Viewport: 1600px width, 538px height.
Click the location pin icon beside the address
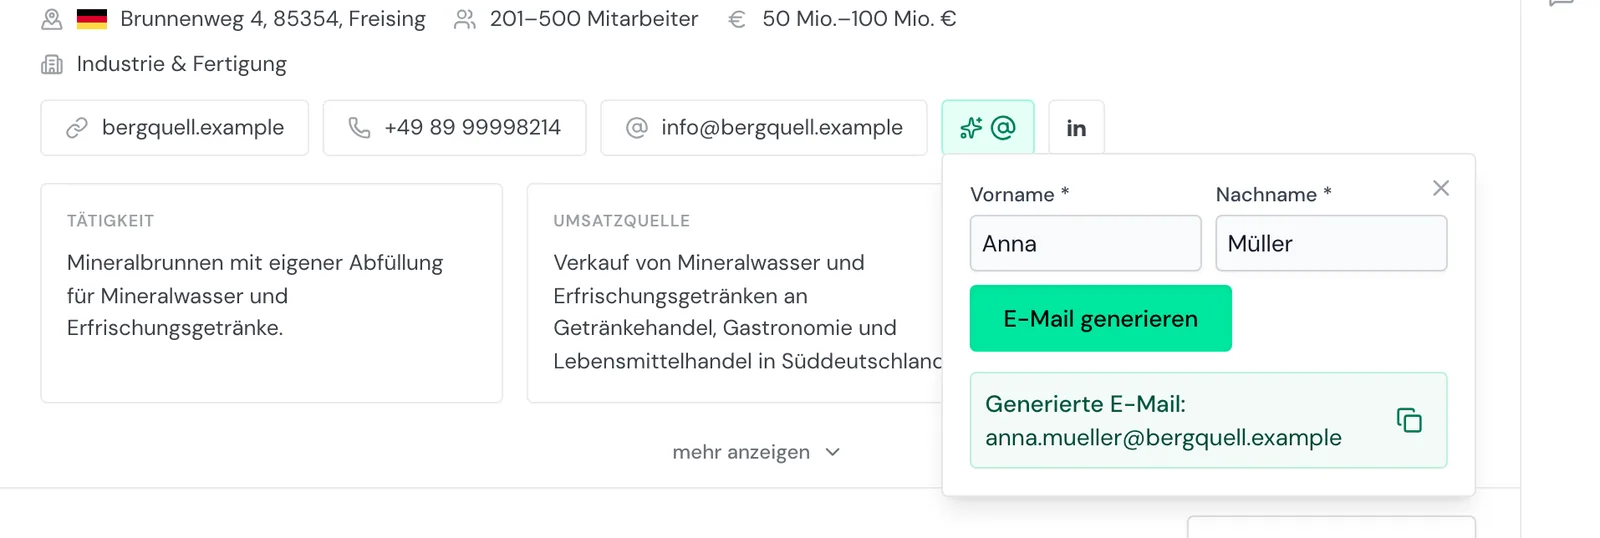coord(52,18)
